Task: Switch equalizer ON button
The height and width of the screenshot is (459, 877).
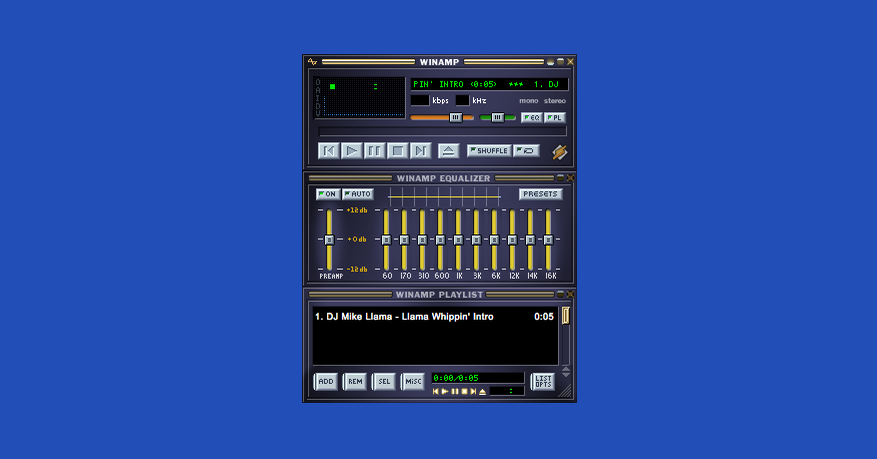Action: 328,194
